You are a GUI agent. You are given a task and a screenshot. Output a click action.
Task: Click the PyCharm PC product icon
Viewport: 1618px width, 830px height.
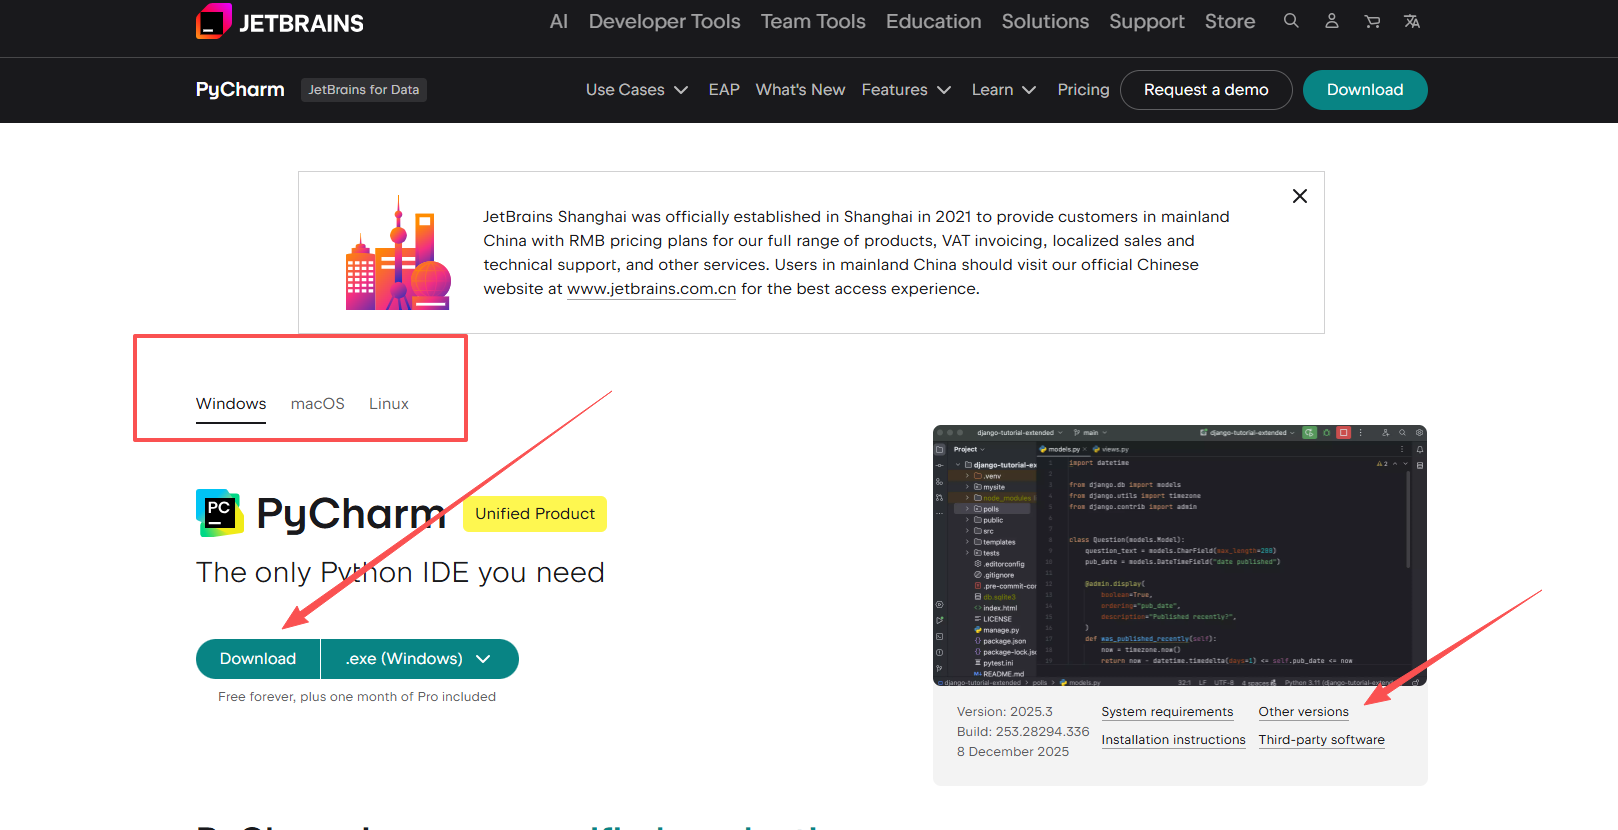tap(219, 513)
